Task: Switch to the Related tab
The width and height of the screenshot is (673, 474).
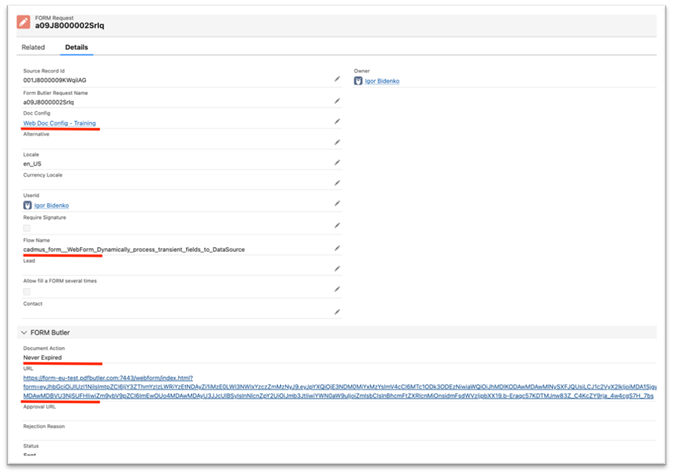Action: pos(33,47)
